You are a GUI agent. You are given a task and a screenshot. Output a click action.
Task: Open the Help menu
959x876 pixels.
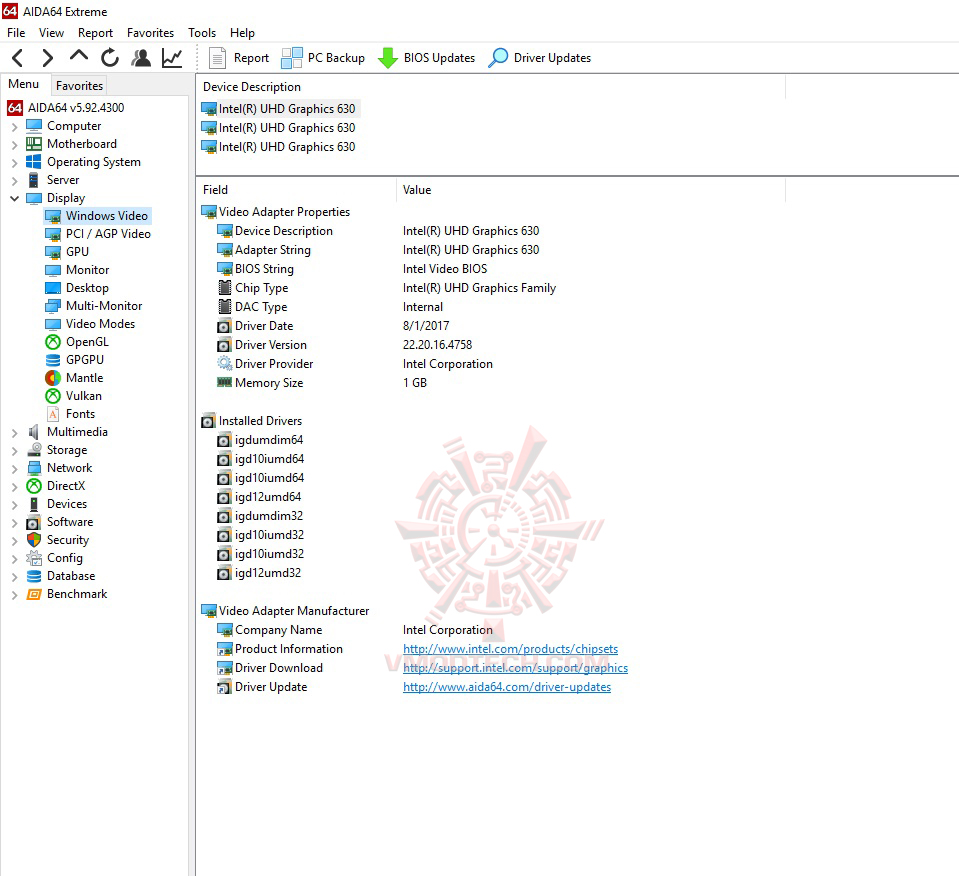click(242, 33)
